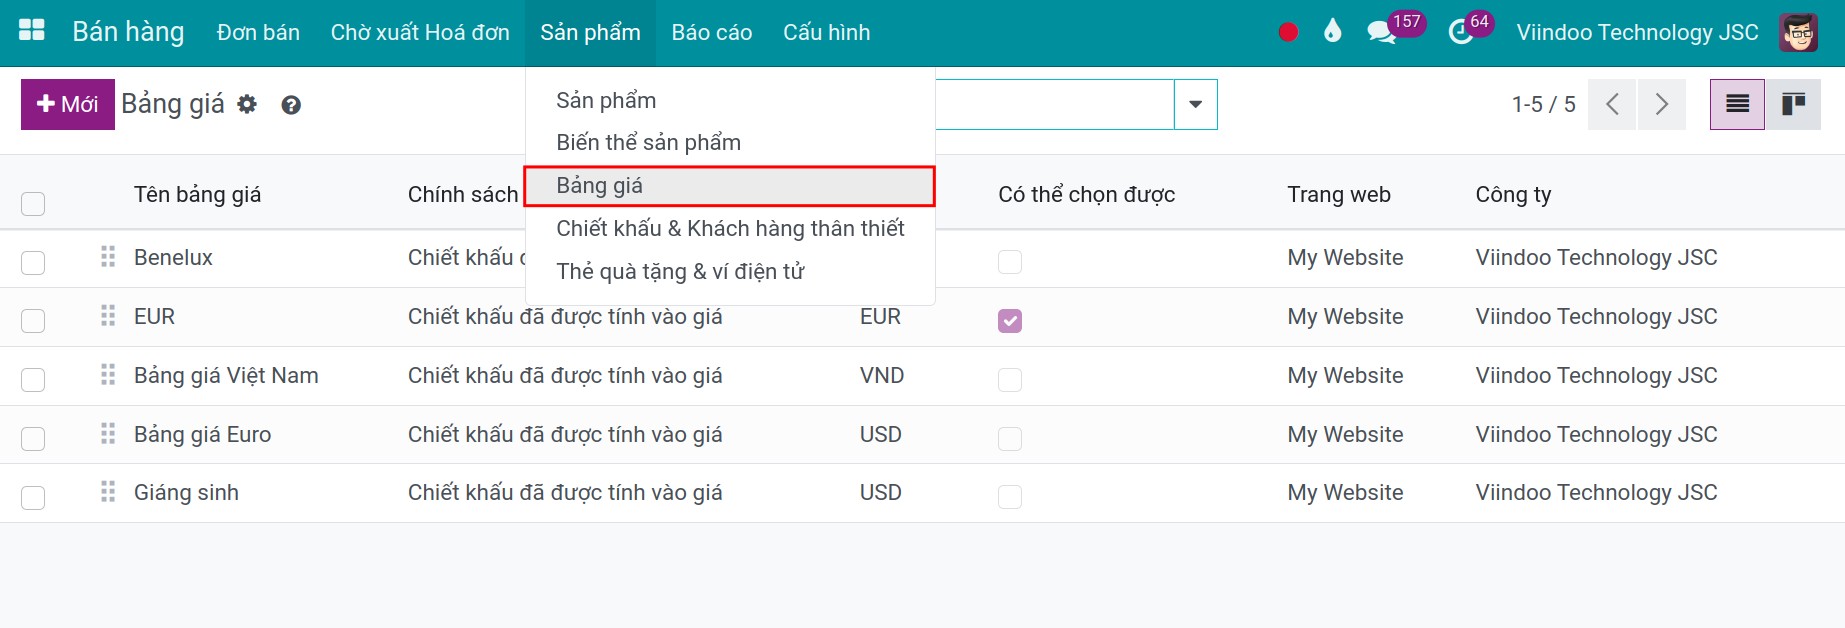Select the Giáng sinh row checkbox
Viewport: 1845px width, 628px height.
tap(33, 497)
